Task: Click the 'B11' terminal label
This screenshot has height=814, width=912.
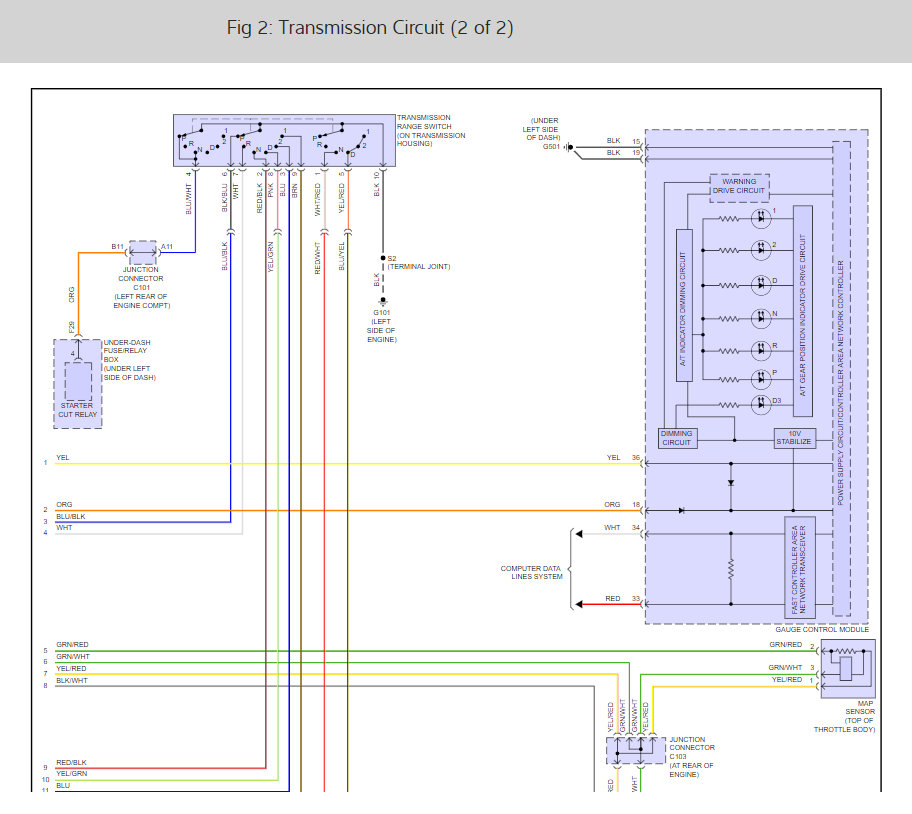Action: [117, 247]
